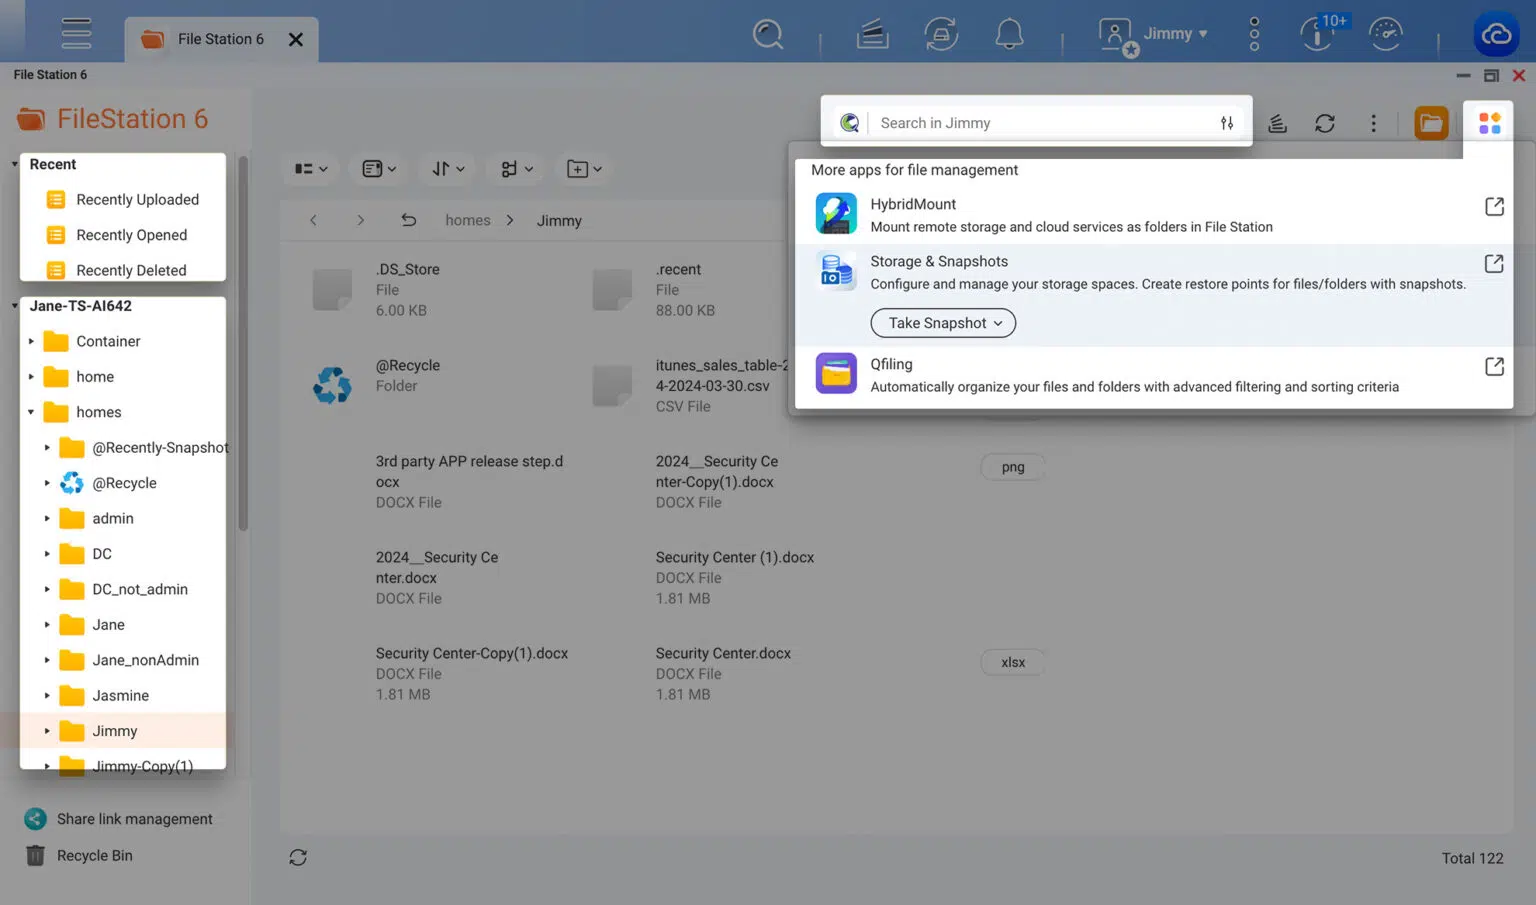Open the Take Snapshot dropdown
This screenshot has height=905, width=1536.
943,323
